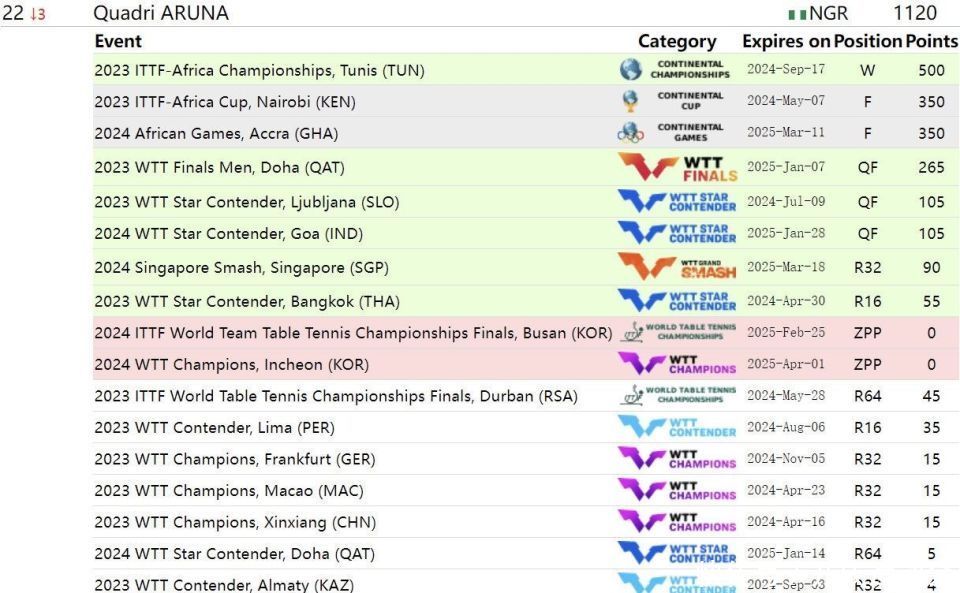
Task: Click Lima's WTT Contender logo
Action: (677, 427)
